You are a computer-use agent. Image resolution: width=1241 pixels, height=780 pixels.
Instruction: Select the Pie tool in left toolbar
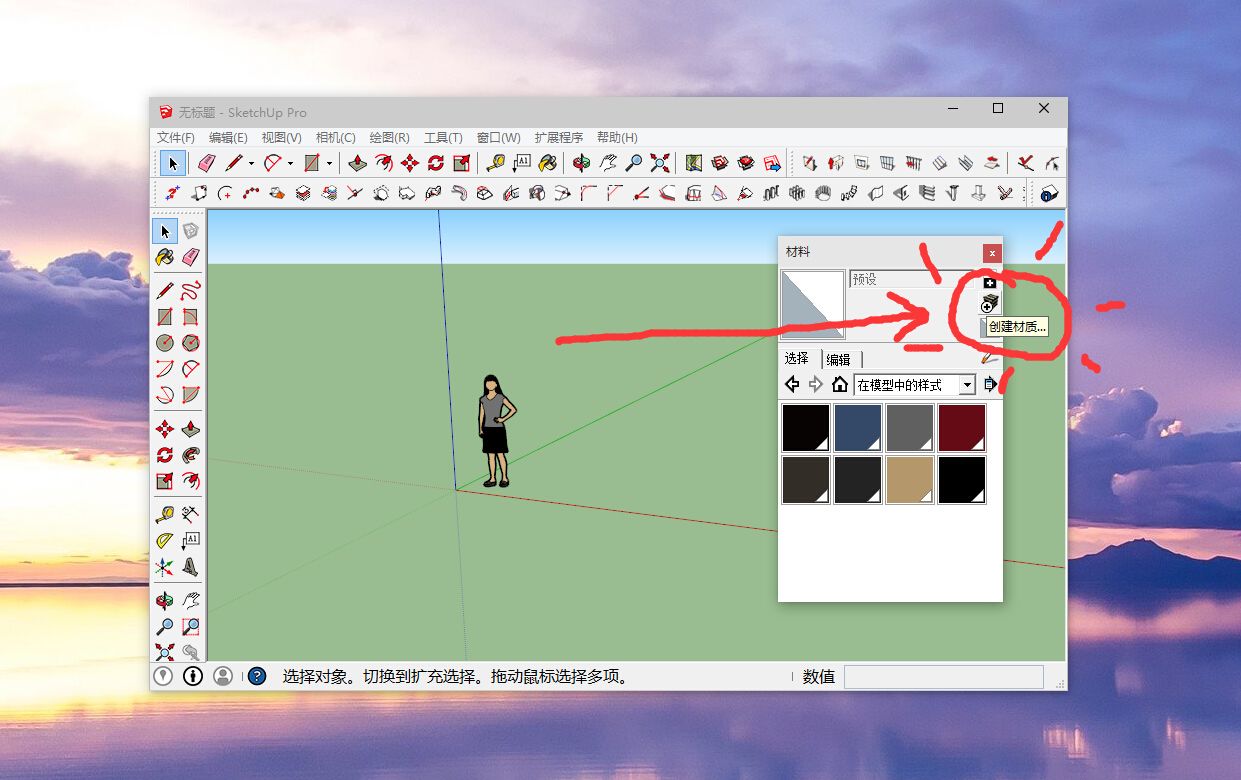(191, 394)
